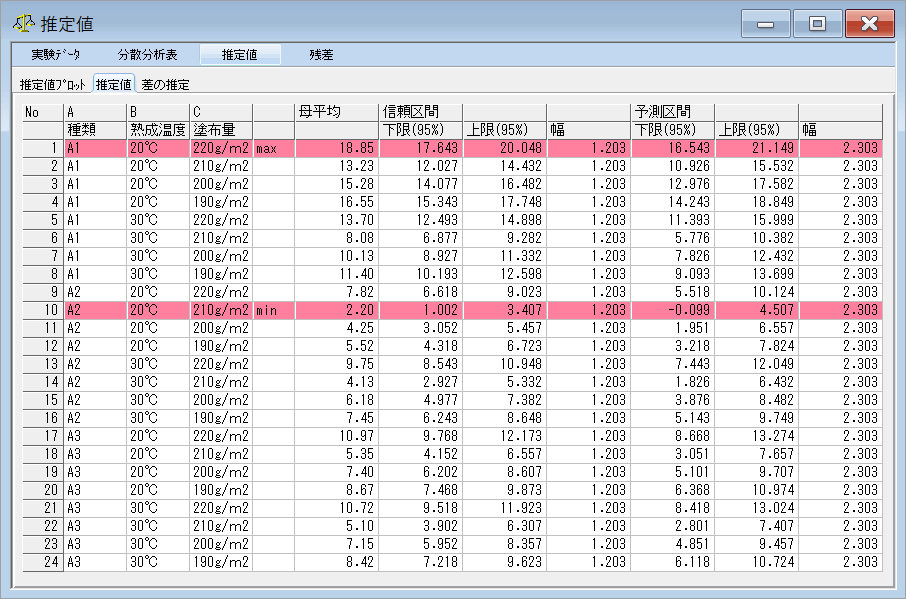This screenshot has height=599, width=906.
Task: Click the No column header
Action: tap(42, 112)
